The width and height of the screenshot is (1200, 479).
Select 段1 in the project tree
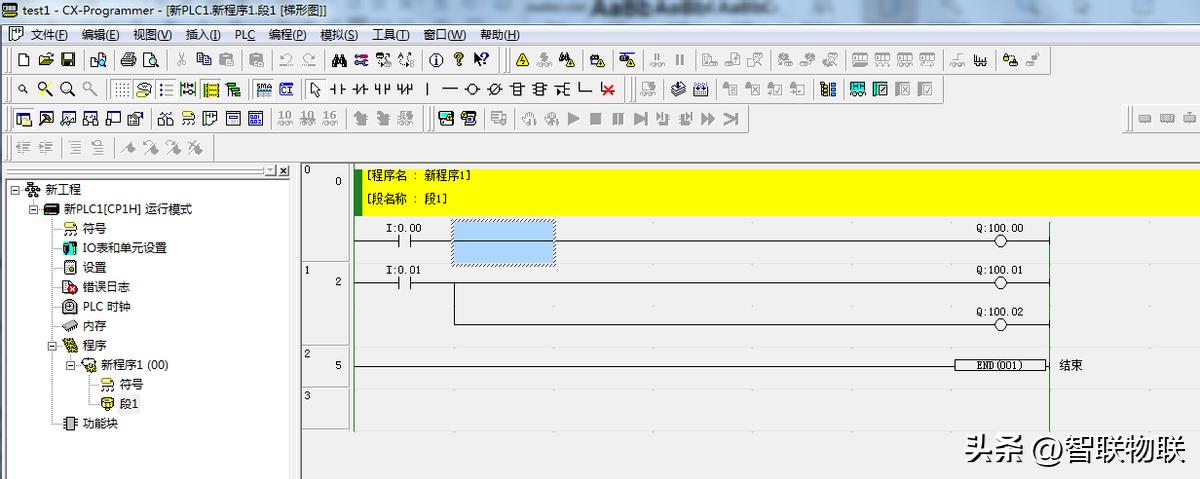pyautogui.click(x=129, y=404)
